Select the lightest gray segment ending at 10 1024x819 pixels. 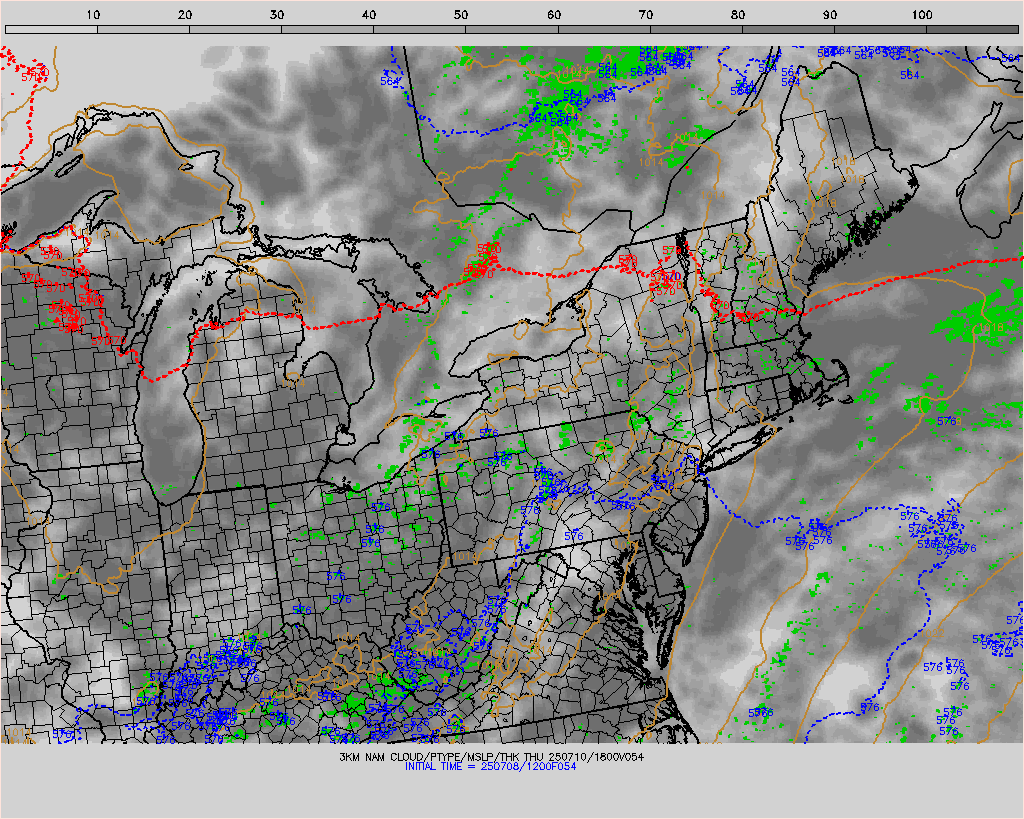coord(51,29)
